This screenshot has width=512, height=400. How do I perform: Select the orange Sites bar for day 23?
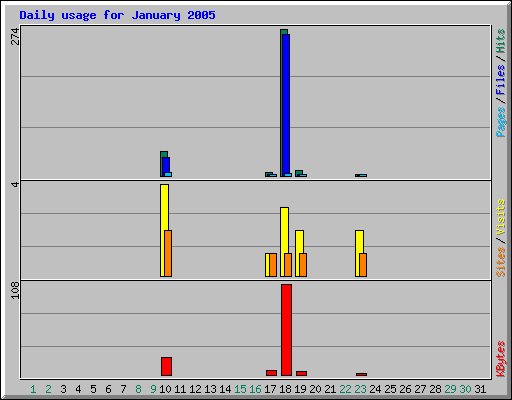click(363, 265)
